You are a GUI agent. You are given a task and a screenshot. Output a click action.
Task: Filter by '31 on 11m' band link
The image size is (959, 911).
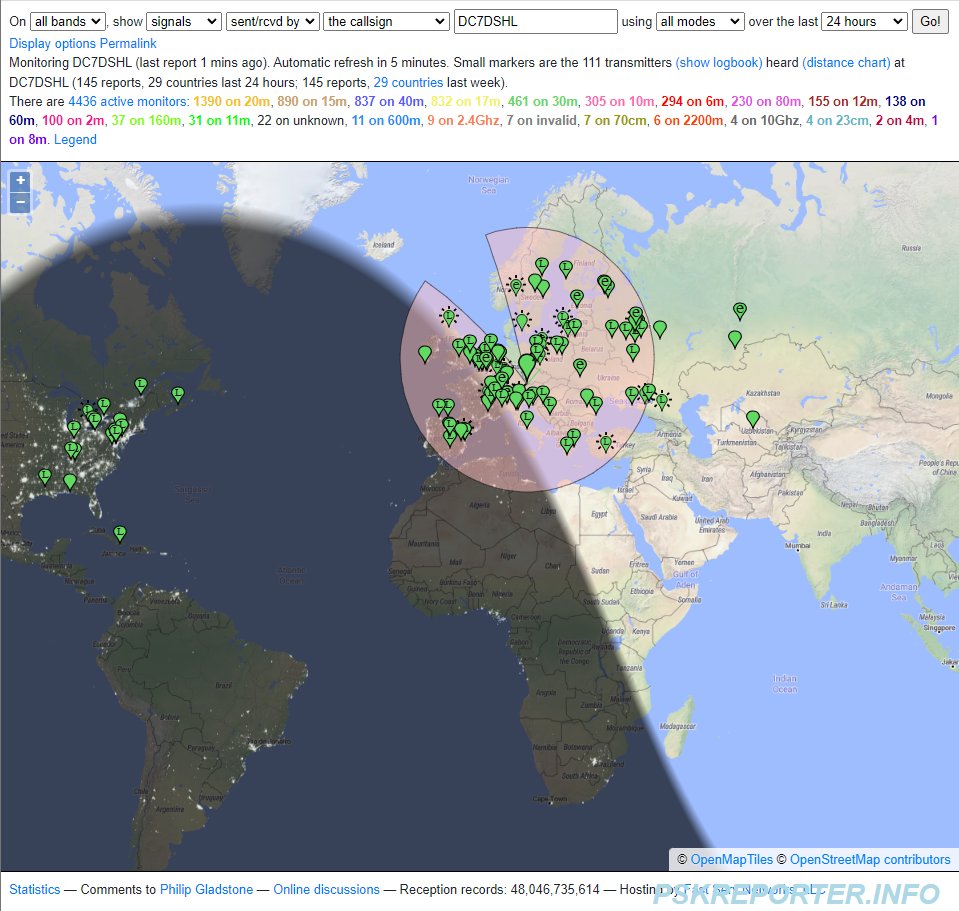(219, 120)
